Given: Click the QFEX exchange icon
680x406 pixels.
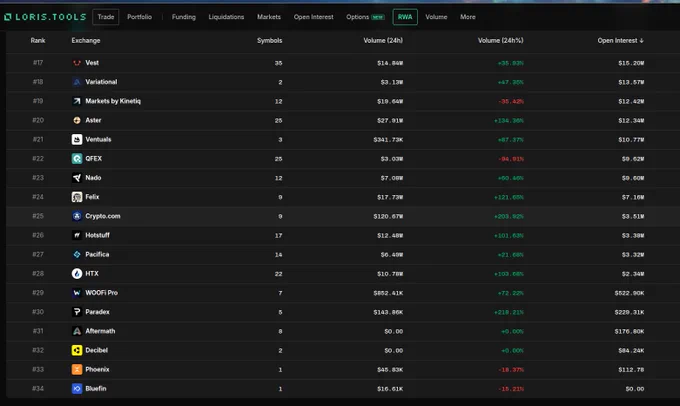Looking at the screenshot, I should click(x=77, y=158).
